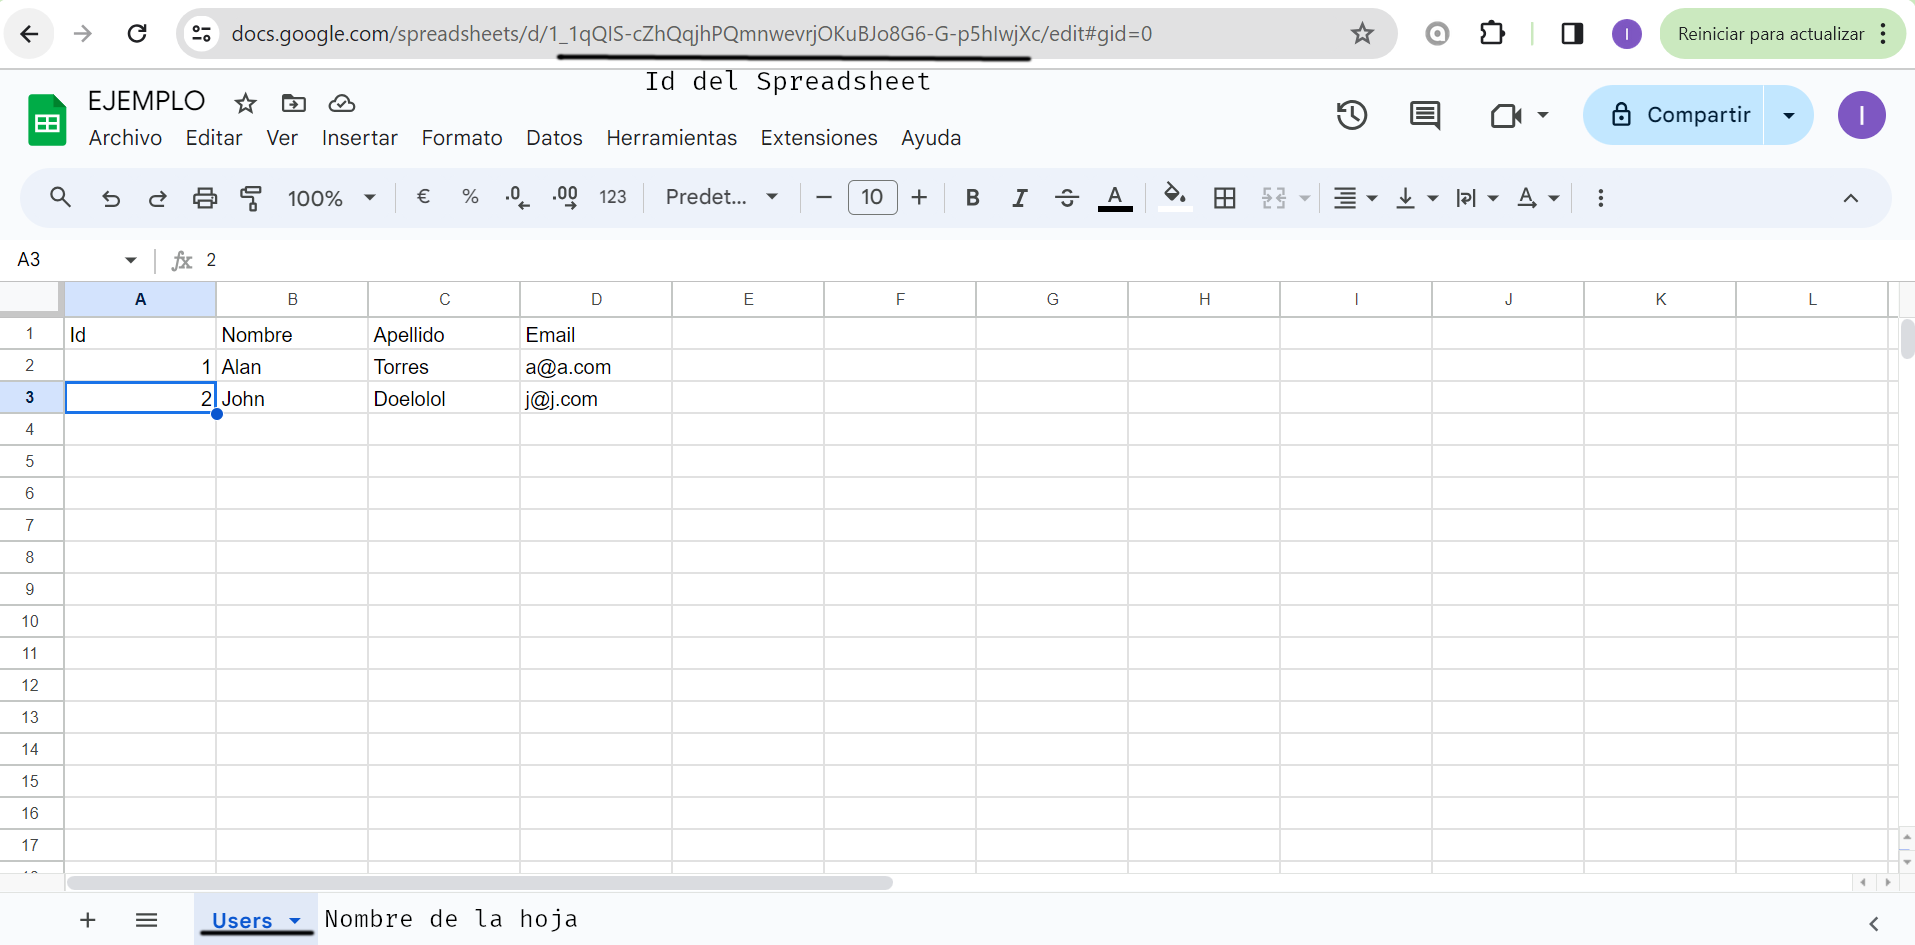Open horizontal align dropdown

coord(1355,198)
